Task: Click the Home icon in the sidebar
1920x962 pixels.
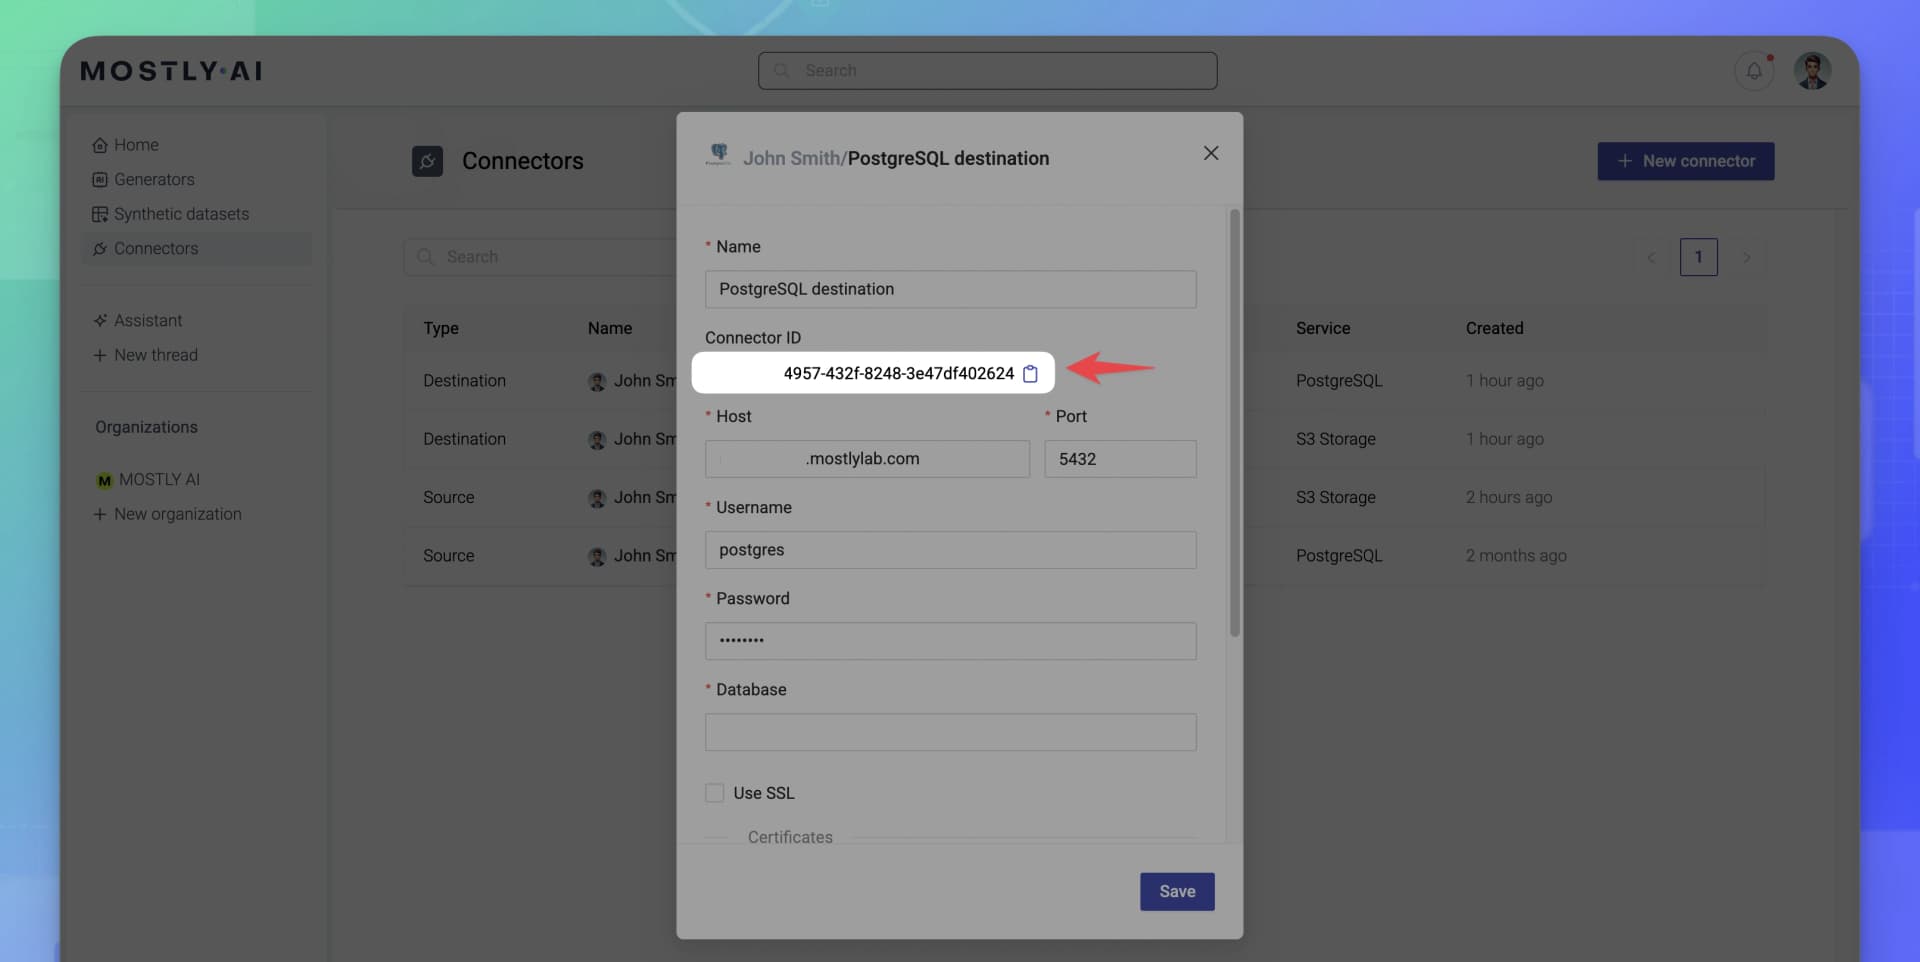Action: pyautogui.click(x=99, y=144)
